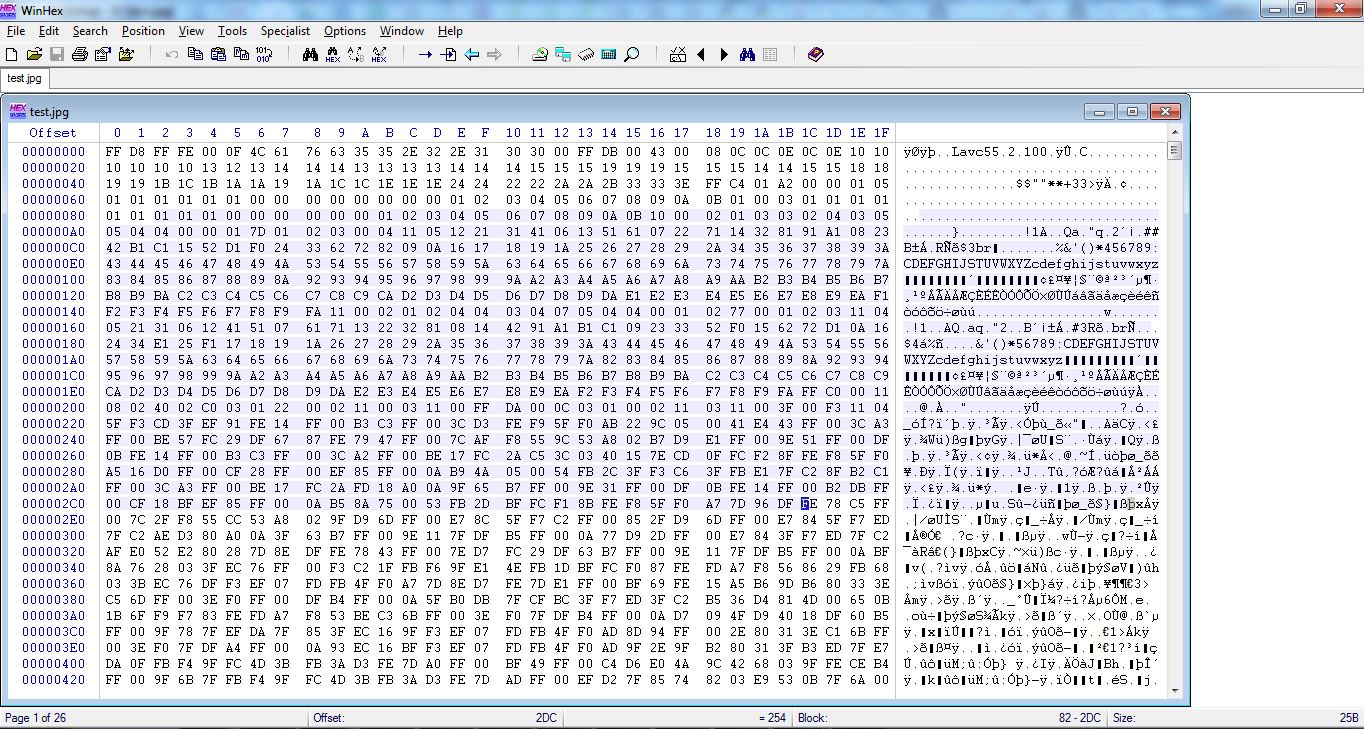Navigate Back with the blue left arrow
The width and height of the screenshot is (1364, 729).
tap(471, 54)
